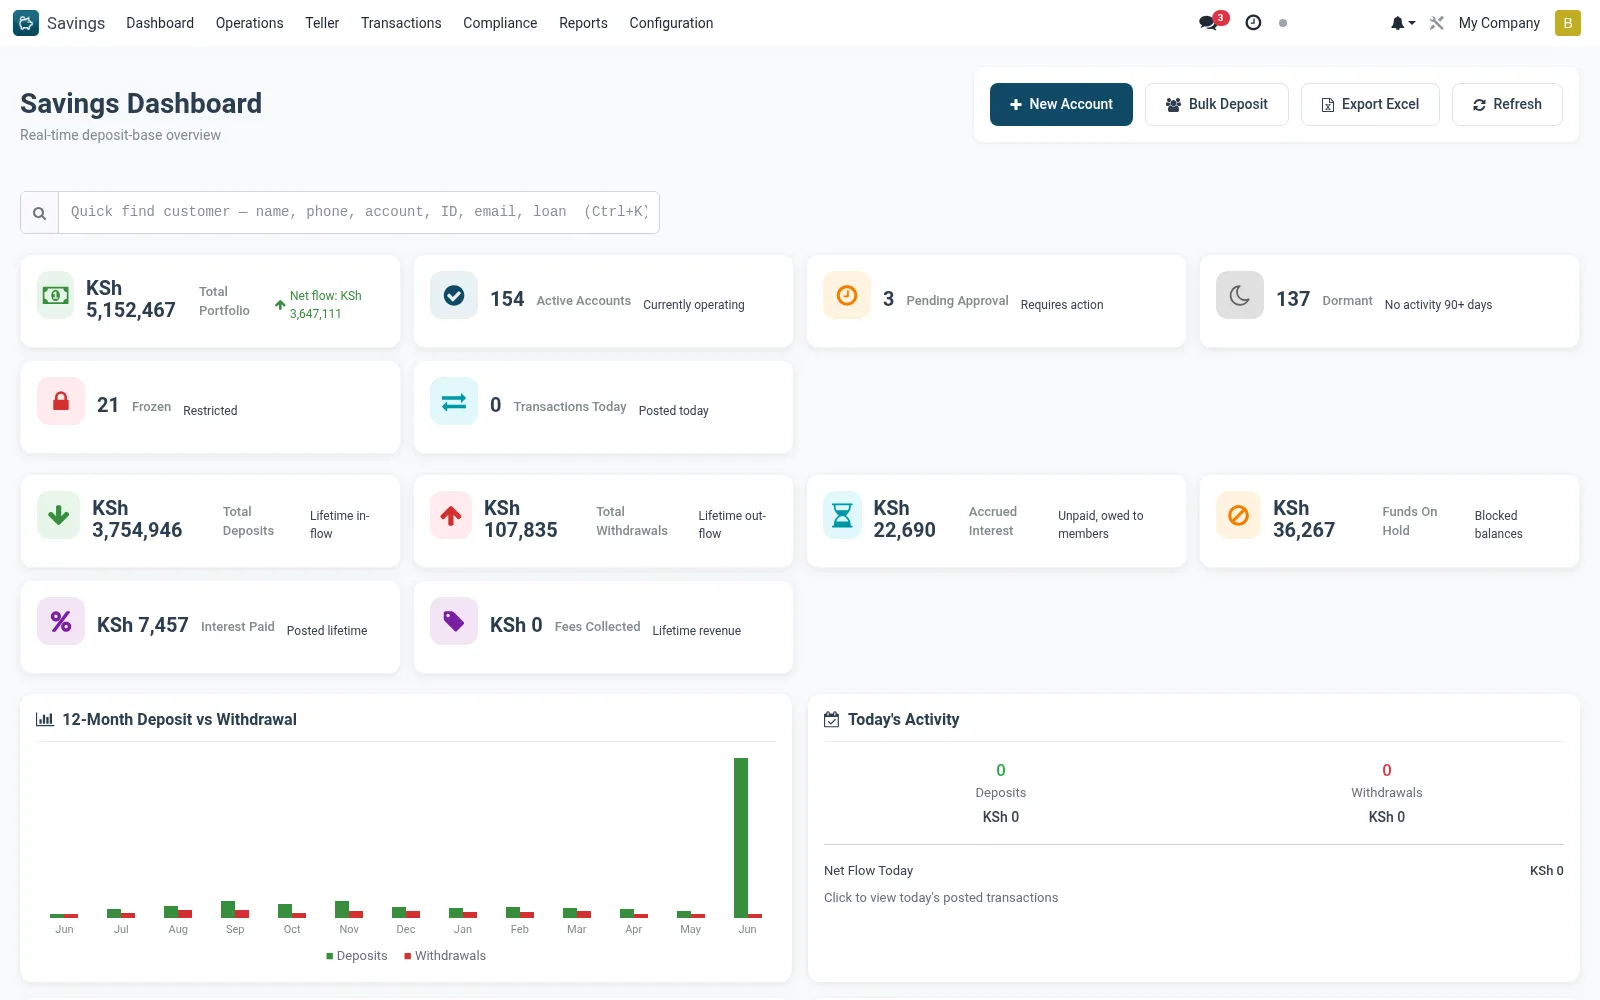Click the KSh 107,835 withdrawals value
Screen dimensions: 1600x1000
[x=521, y=519]
